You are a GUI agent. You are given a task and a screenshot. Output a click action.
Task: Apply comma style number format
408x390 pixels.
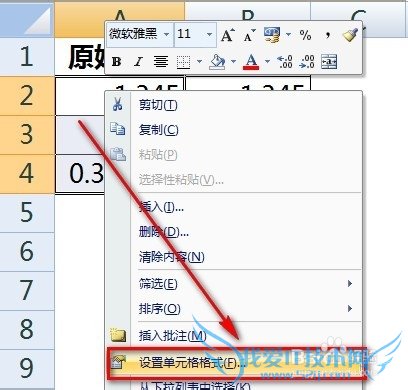(328, 35)
